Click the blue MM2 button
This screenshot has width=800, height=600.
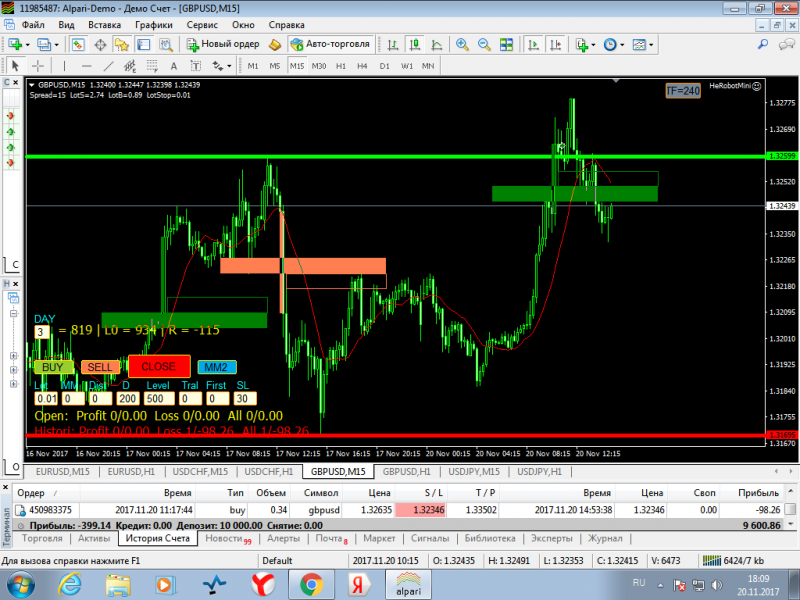coord(217,367)
